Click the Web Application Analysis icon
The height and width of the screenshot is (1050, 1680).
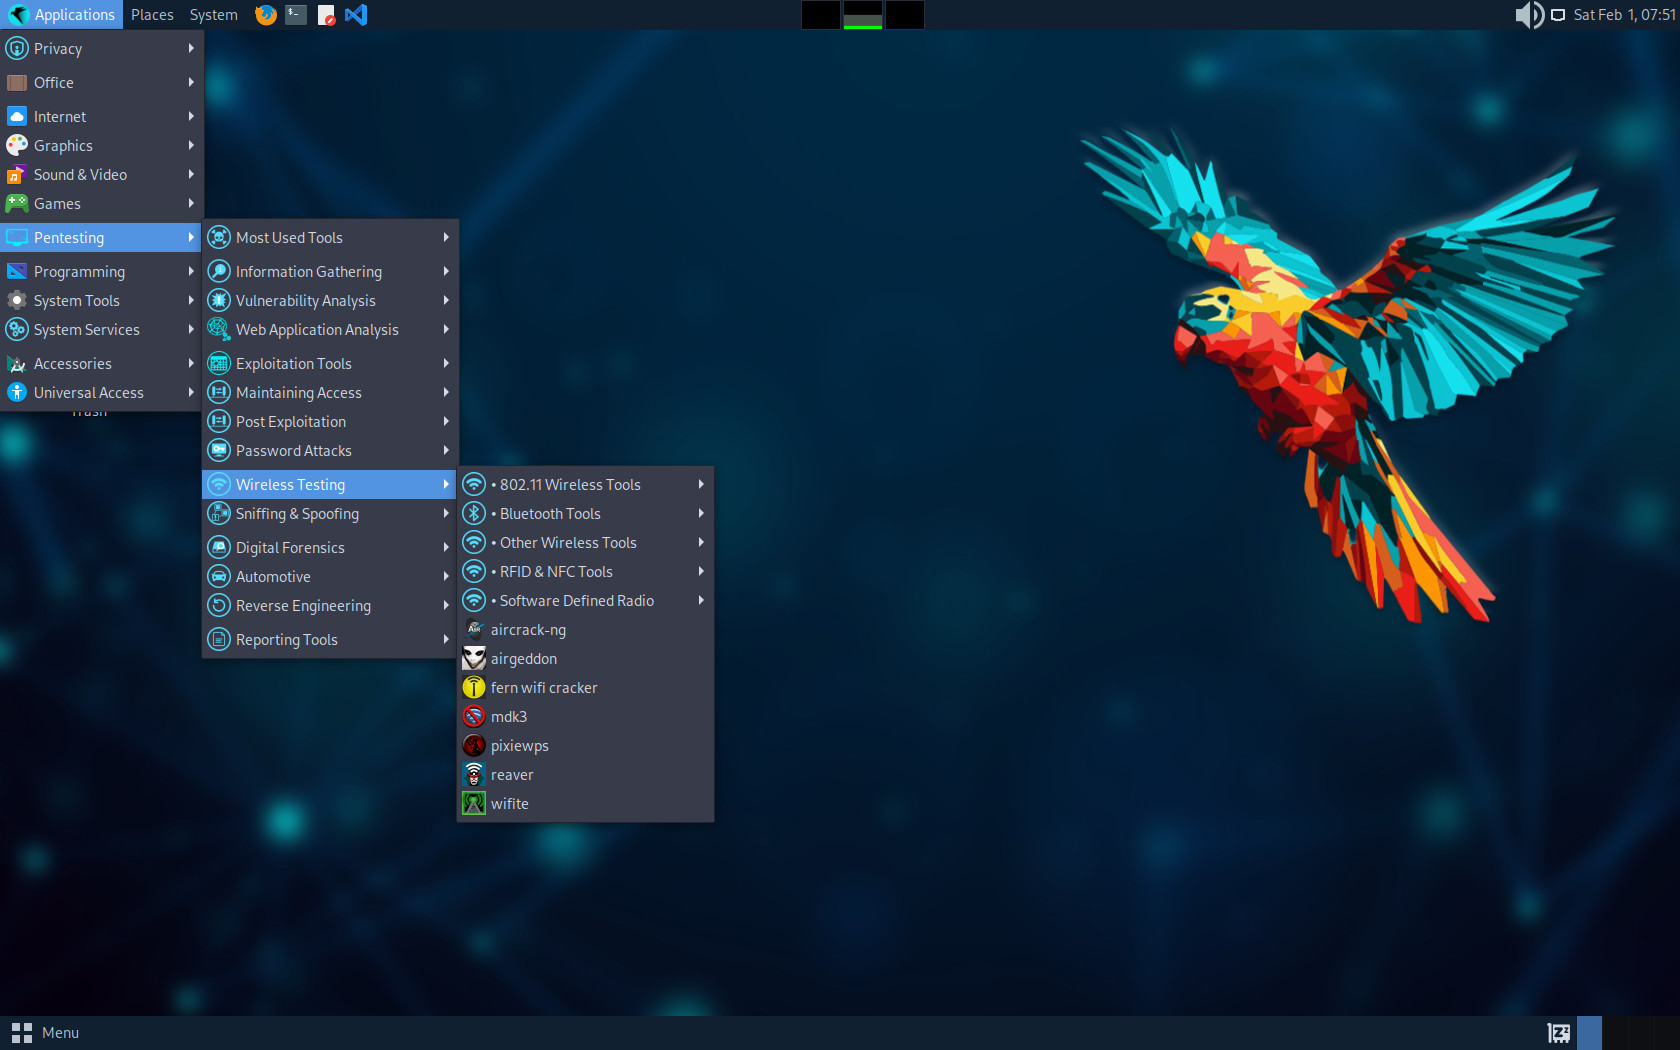click(x=219, y=330)
